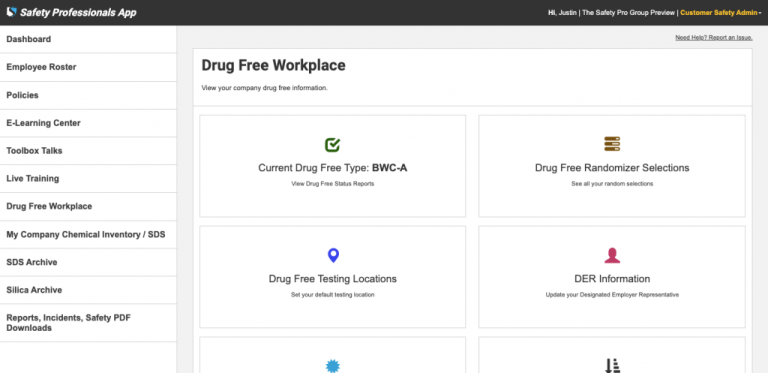Screen dimensions: 768x373
Task: Open DER Information heading
Action: click(x=612, y=279)
